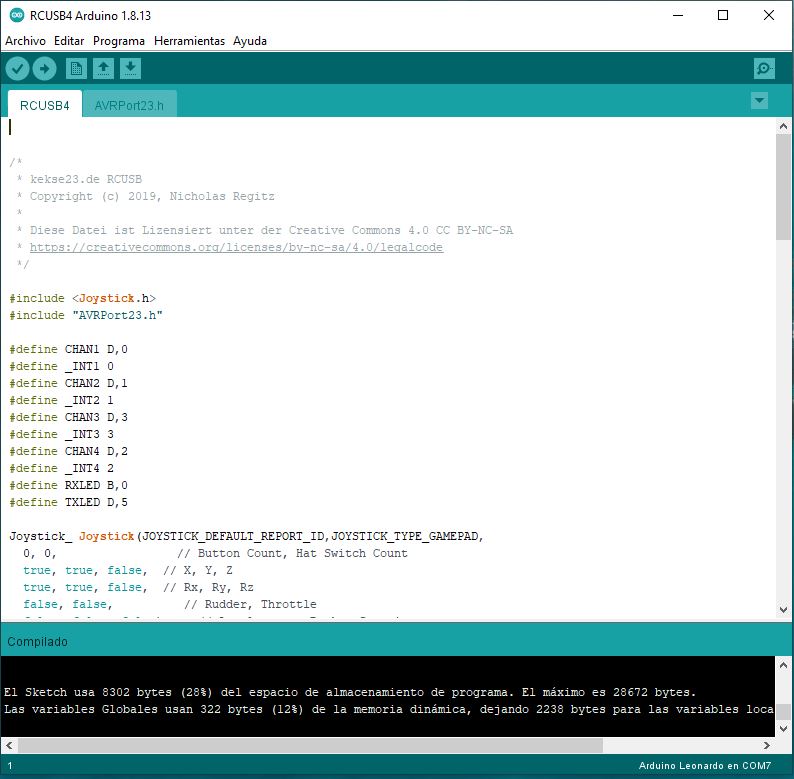This screenshot has width=794, height=779.
Task: Click the #define _INT2 1 line
Action: (x=61, y=400)
